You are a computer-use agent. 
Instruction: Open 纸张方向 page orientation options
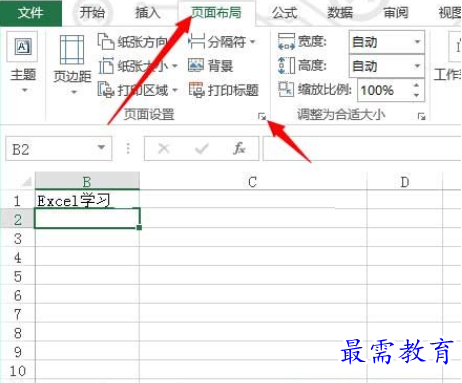(x=133, y=42)
